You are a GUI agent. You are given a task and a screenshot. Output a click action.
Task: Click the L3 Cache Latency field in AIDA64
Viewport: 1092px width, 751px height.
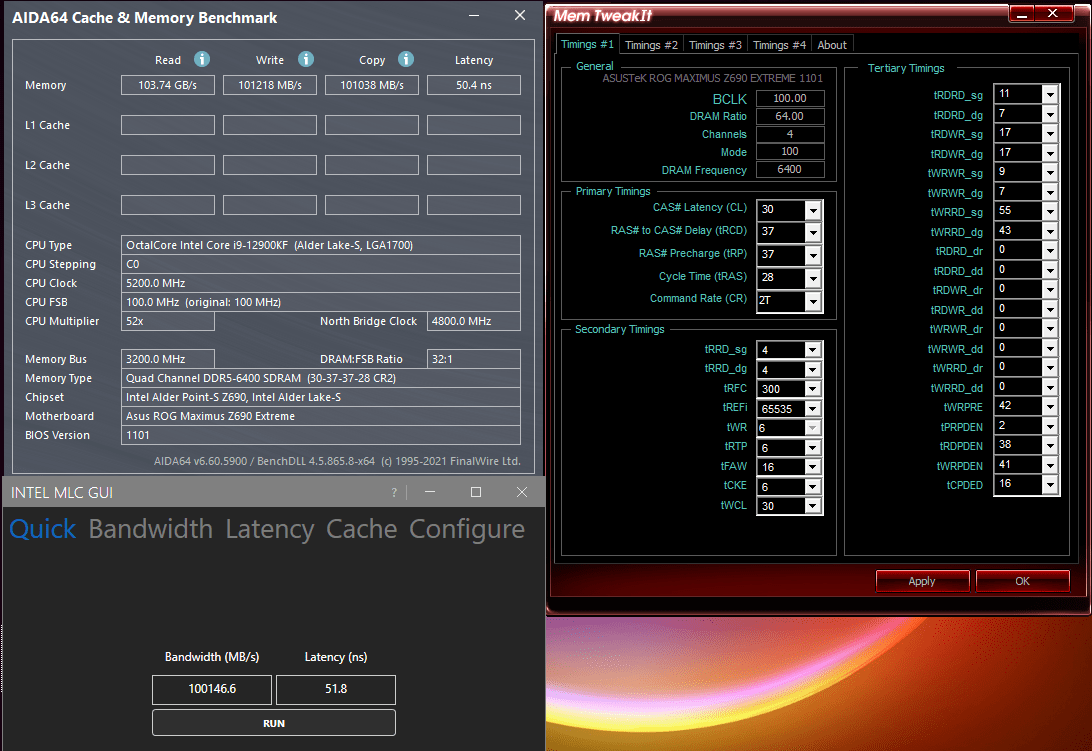[474, 206]
